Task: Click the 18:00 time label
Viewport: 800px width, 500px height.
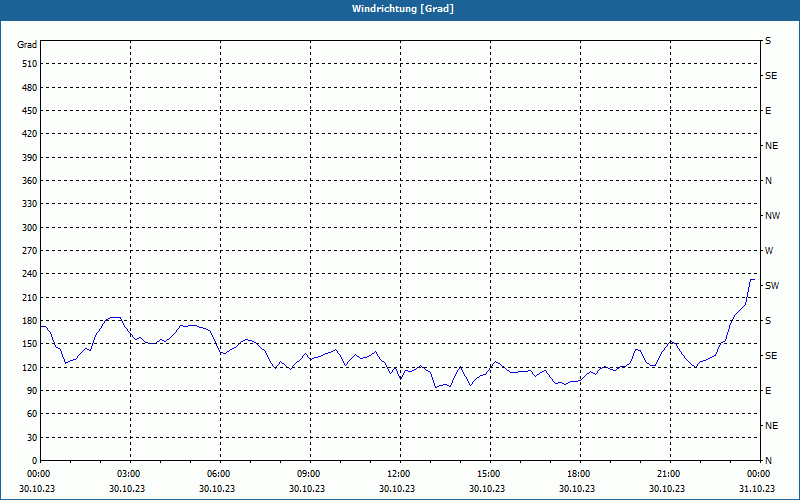Action: (578, 474)
